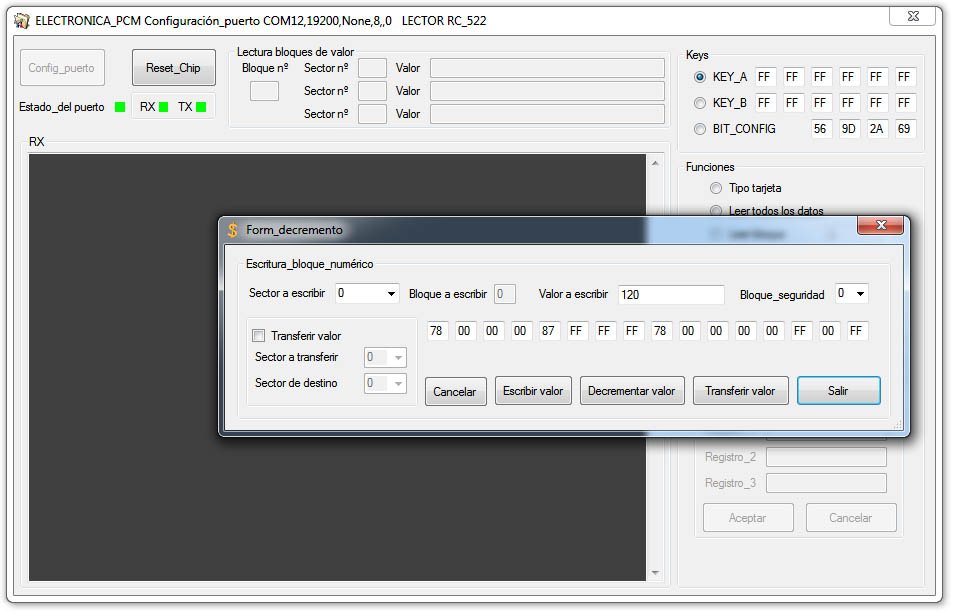Click the green TX status indicator
The width and height of the screenshot is (953, 611).
200,107
